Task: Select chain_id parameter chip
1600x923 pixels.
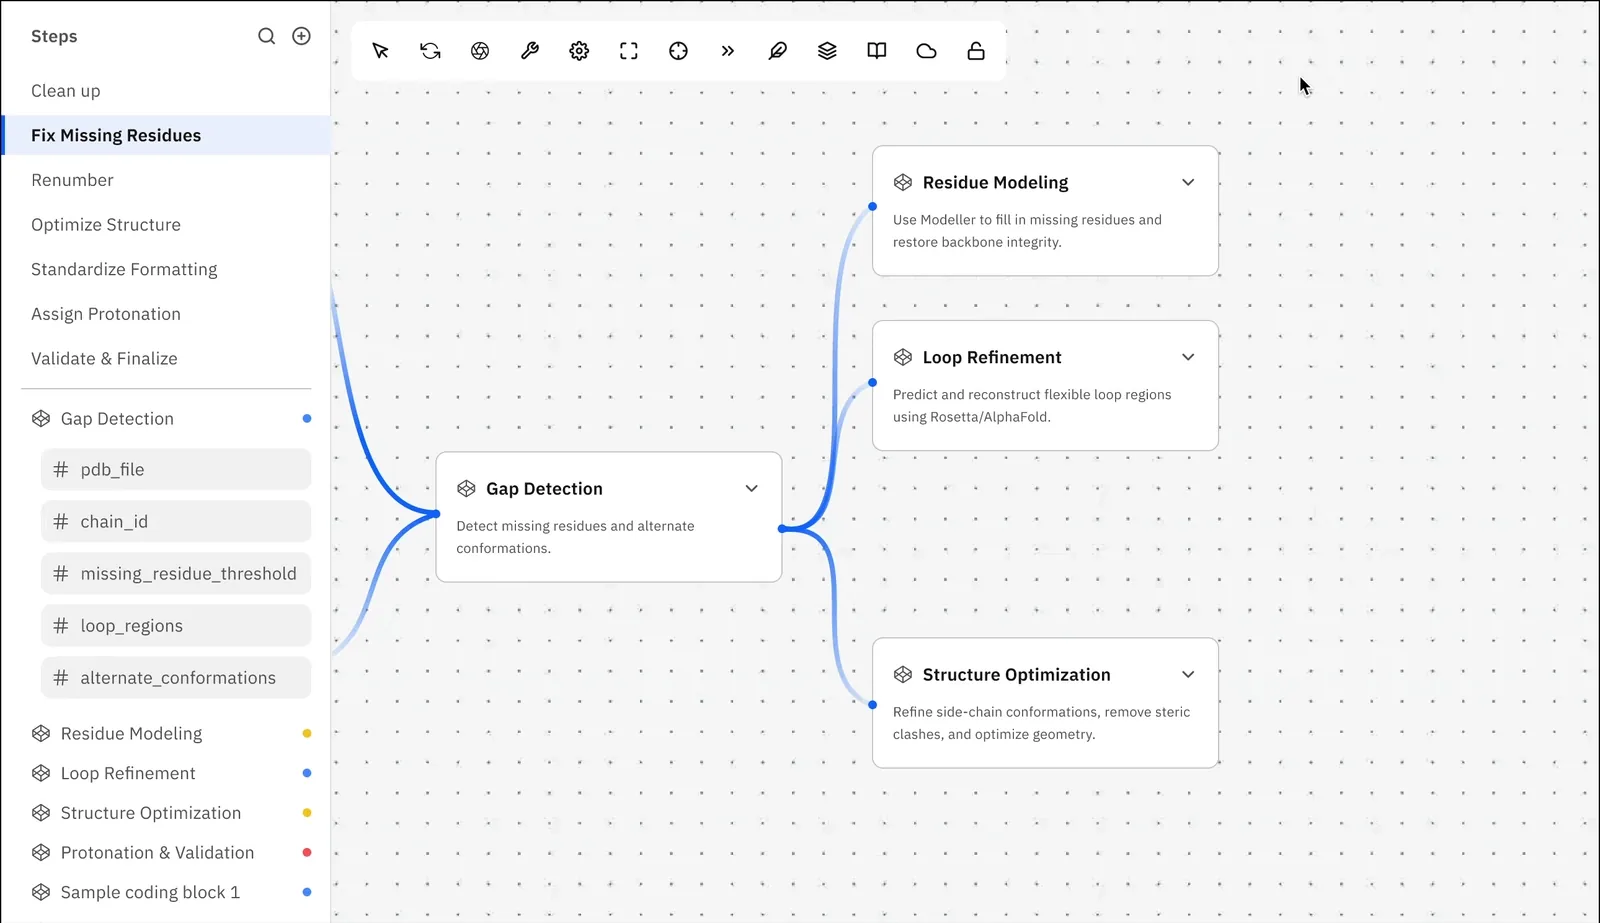Action: click(176, 521)
